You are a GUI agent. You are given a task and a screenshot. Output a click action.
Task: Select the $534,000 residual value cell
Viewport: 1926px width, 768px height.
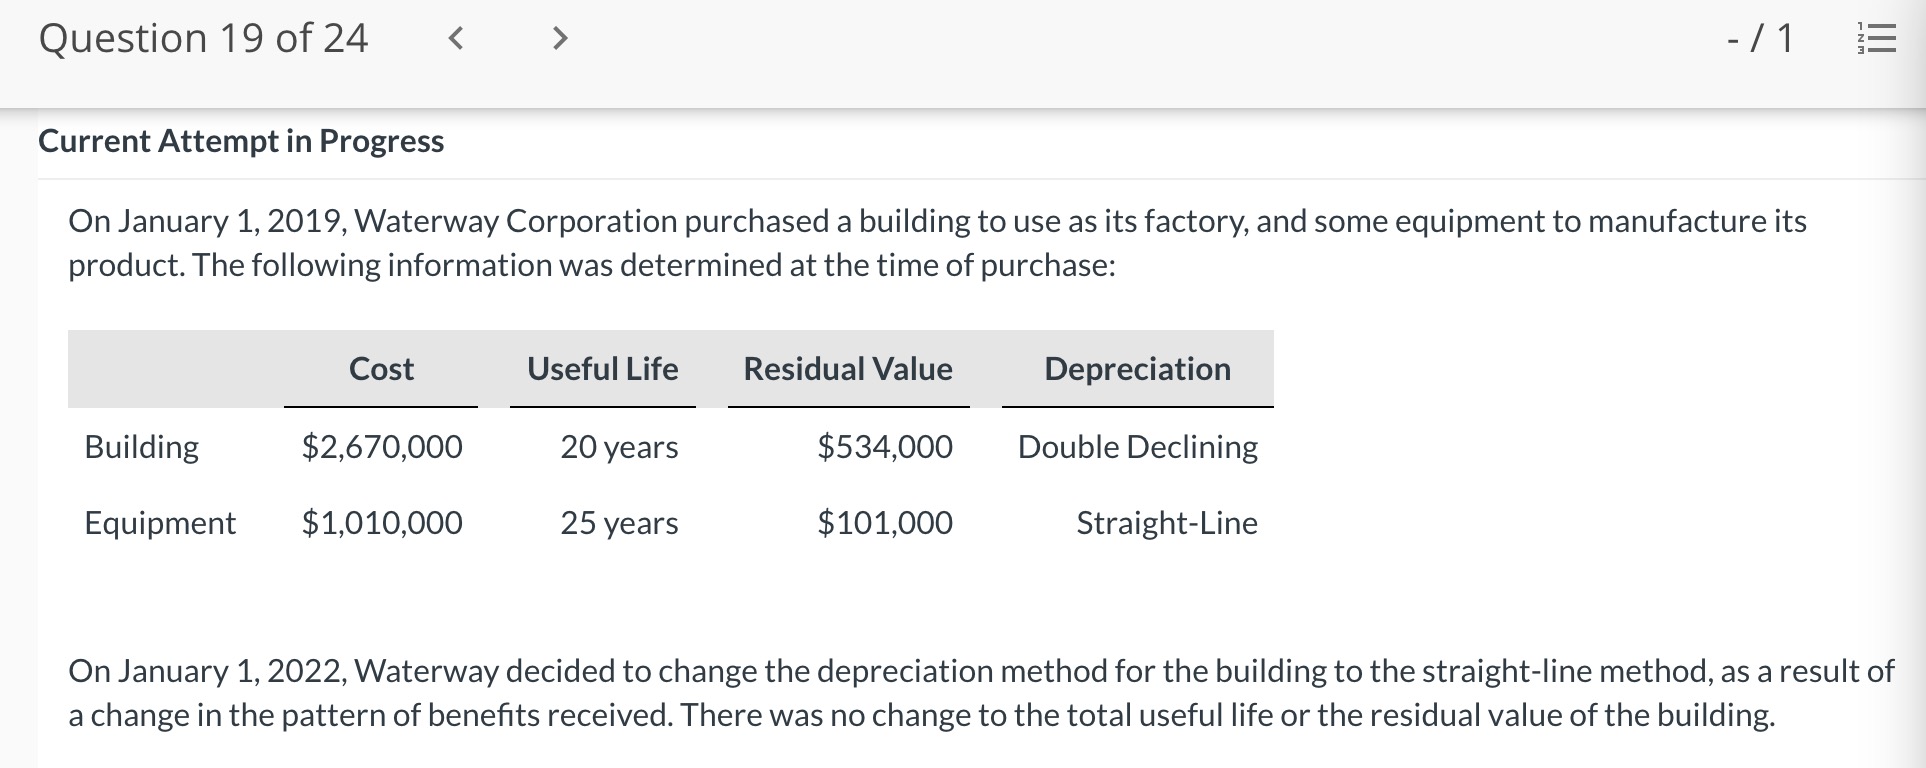[885, 446]
